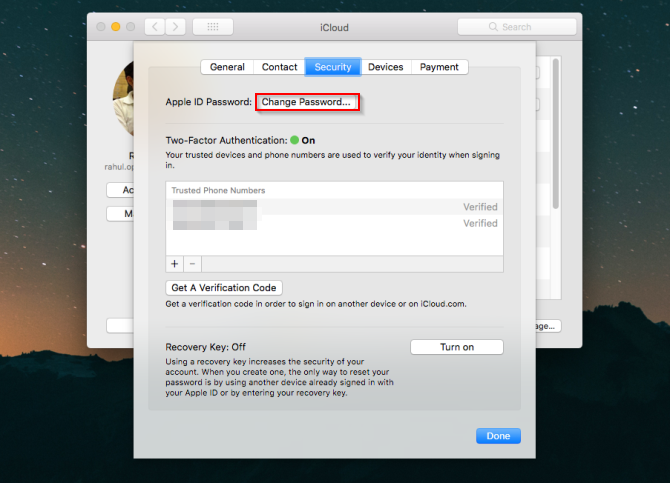This screenshot has width=670, height=483.
Task: Select the Security tab
Action: point(332,67)
